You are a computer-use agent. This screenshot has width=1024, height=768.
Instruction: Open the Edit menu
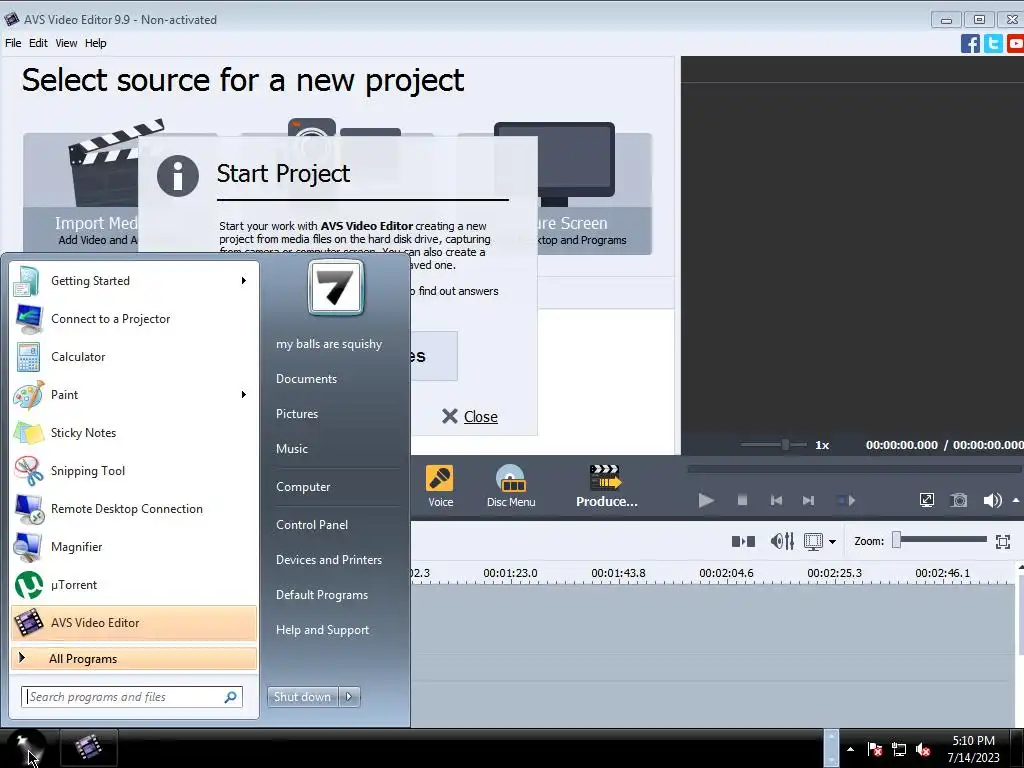(38, 43)
